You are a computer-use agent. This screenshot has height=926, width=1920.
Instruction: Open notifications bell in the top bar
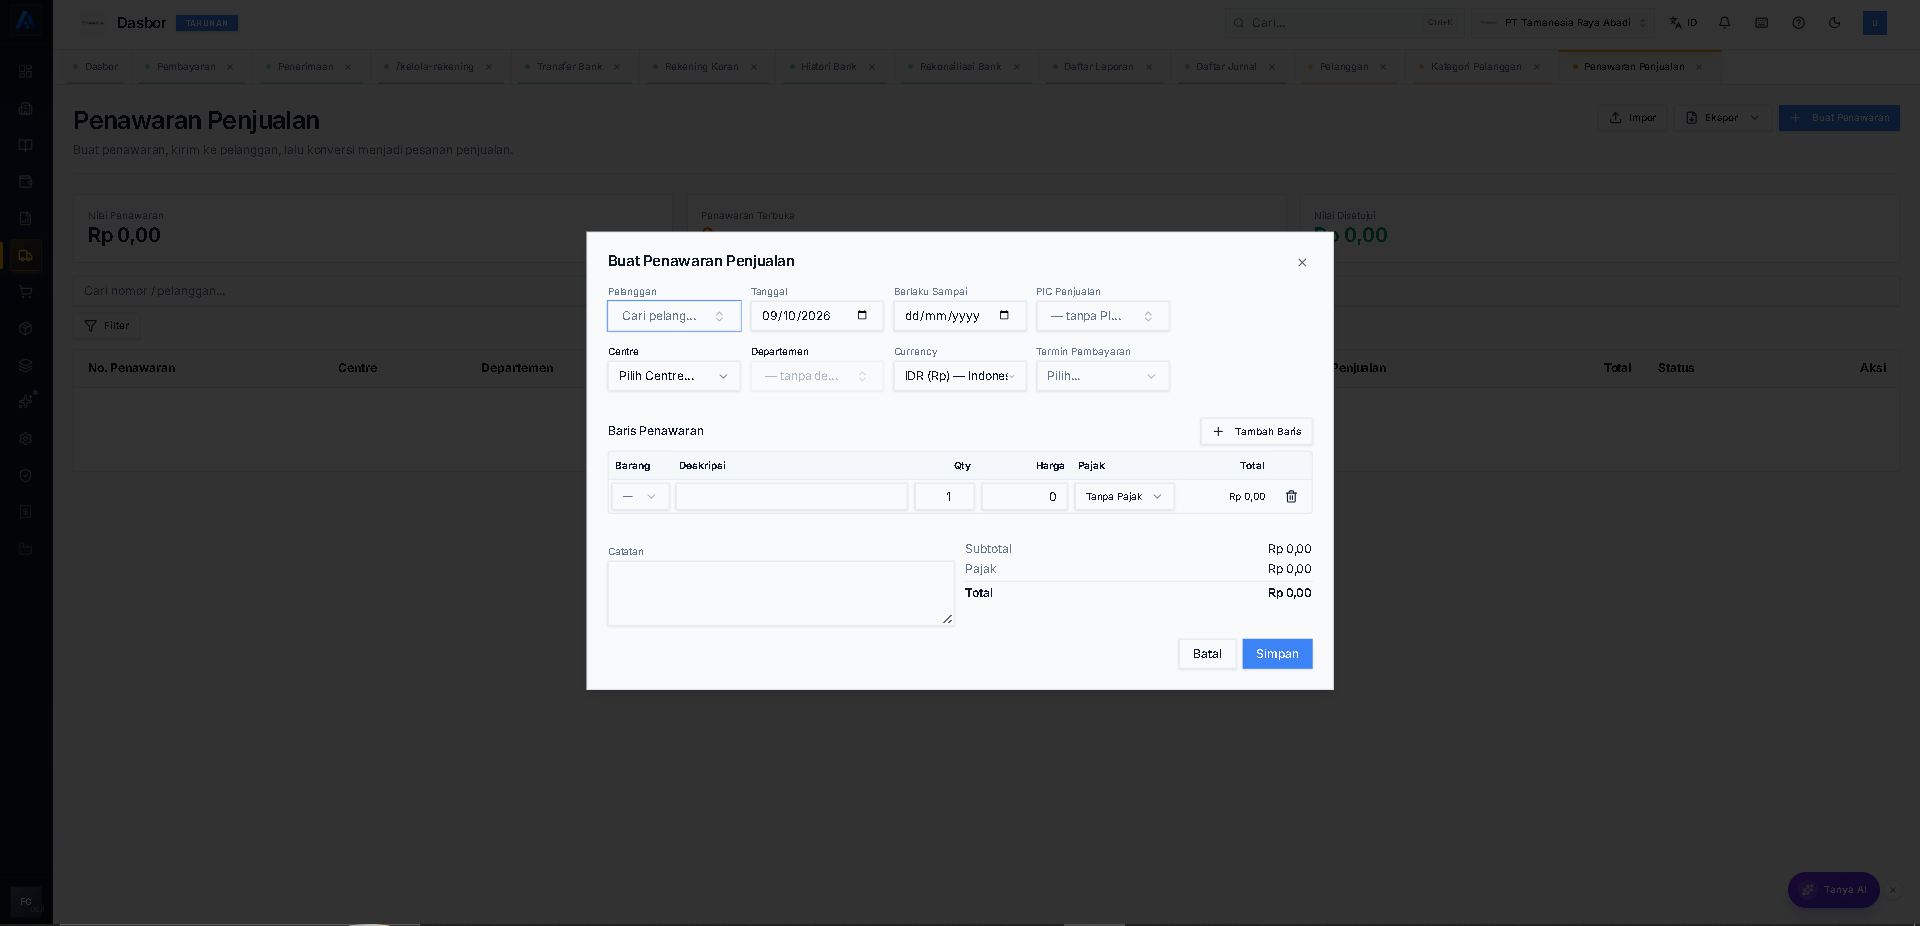1725,23
